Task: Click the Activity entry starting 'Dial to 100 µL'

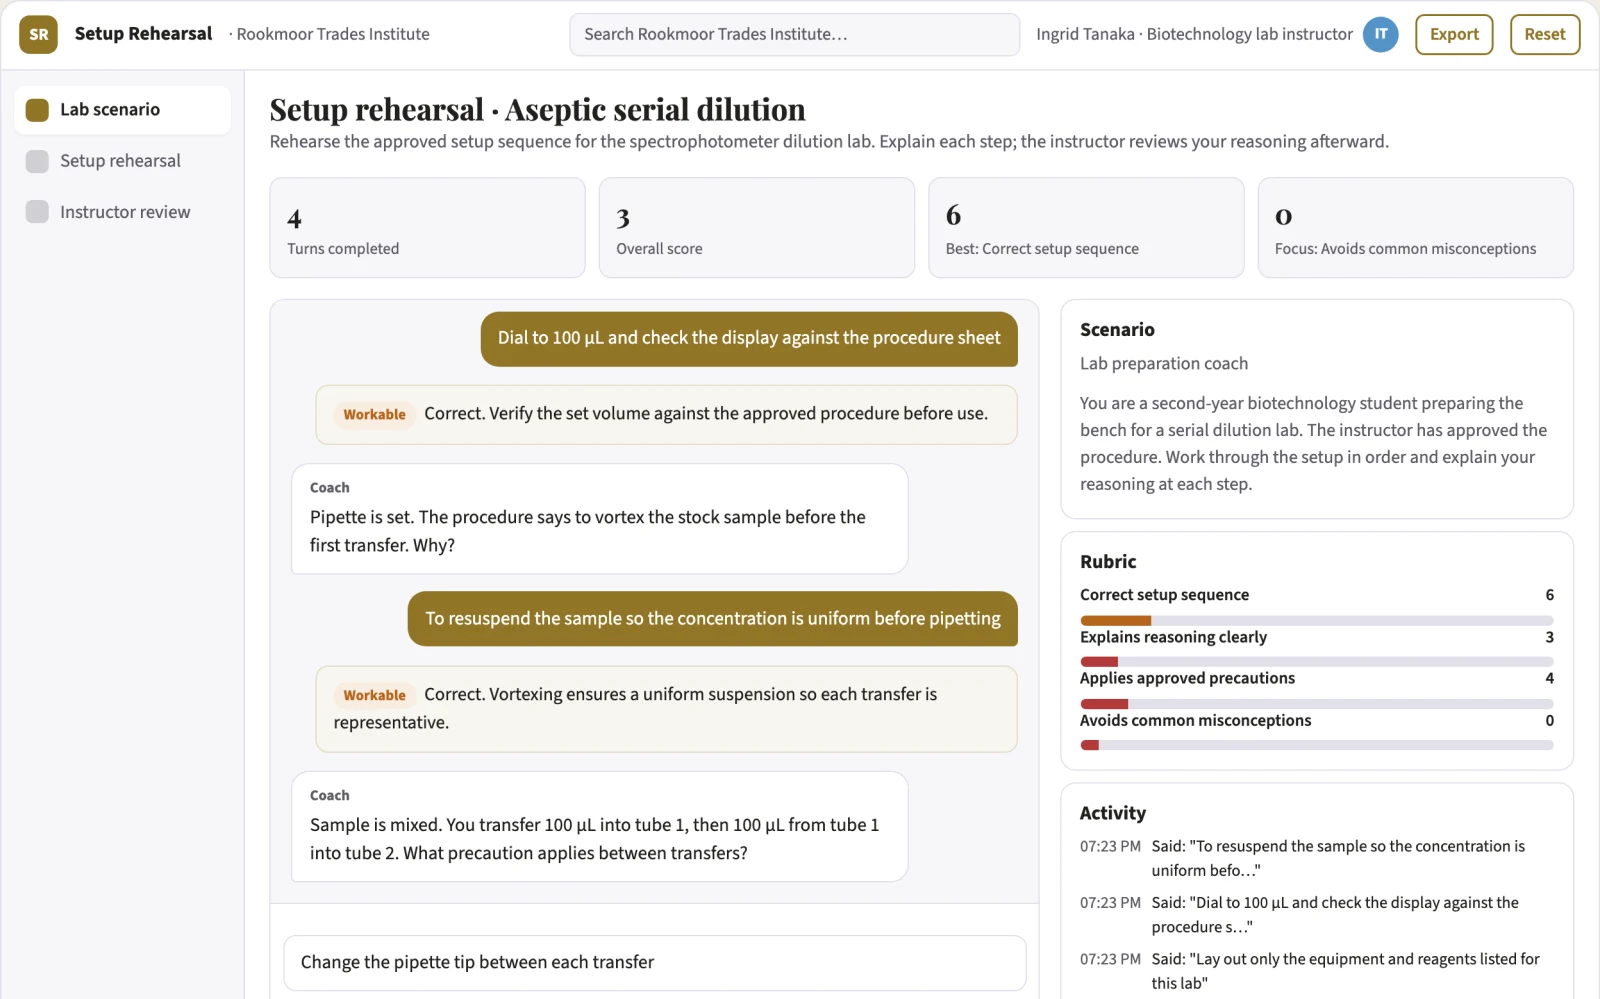Action: [1316, 915]
